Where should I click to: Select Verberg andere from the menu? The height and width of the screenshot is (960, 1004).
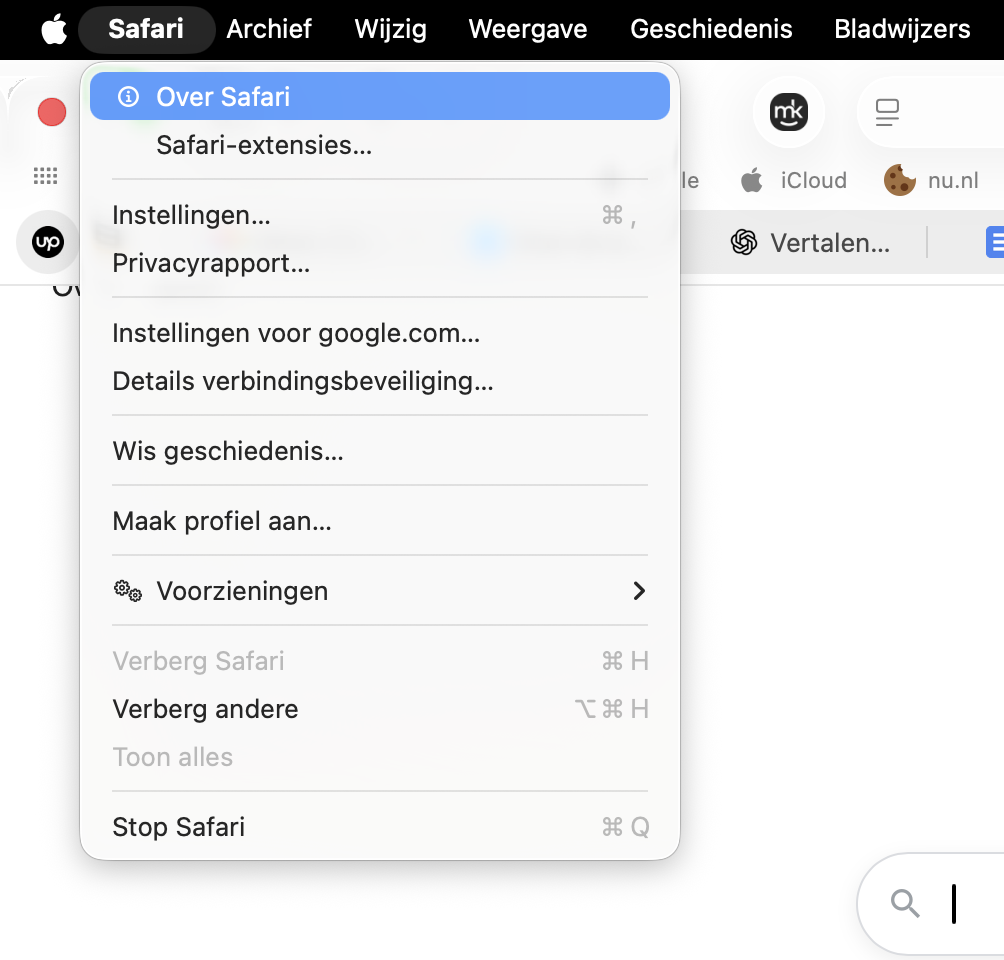[205, 709]
